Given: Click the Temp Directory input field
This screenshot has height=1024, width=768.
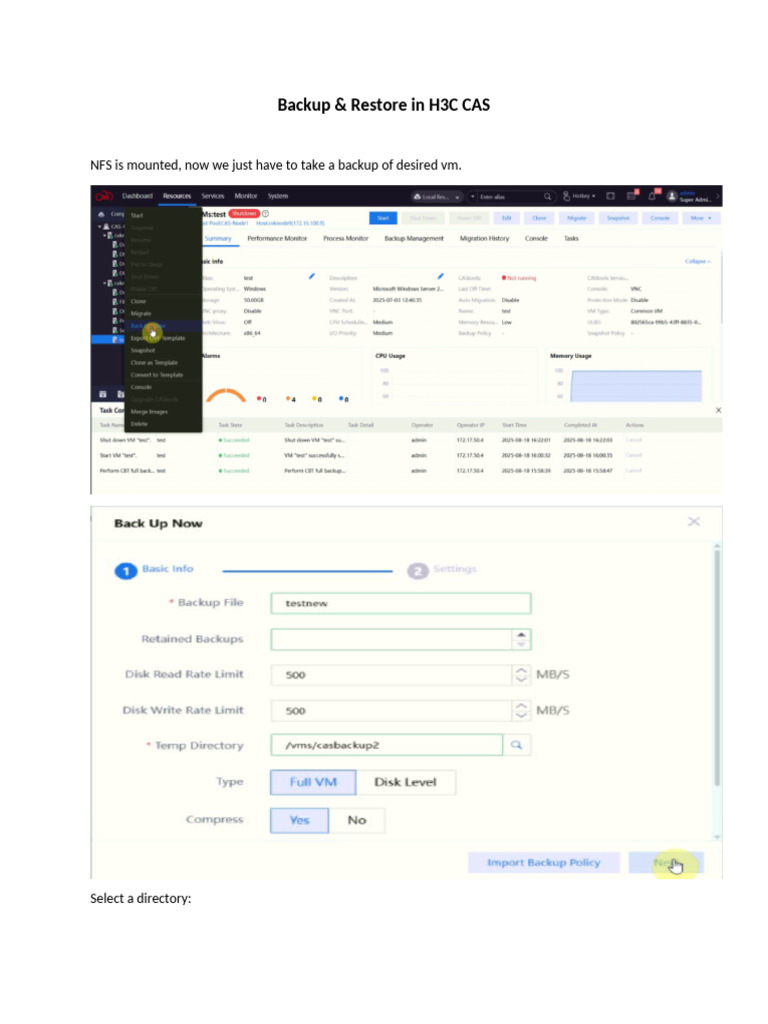Looking at the screenshot, I should (x=387, y=745).
